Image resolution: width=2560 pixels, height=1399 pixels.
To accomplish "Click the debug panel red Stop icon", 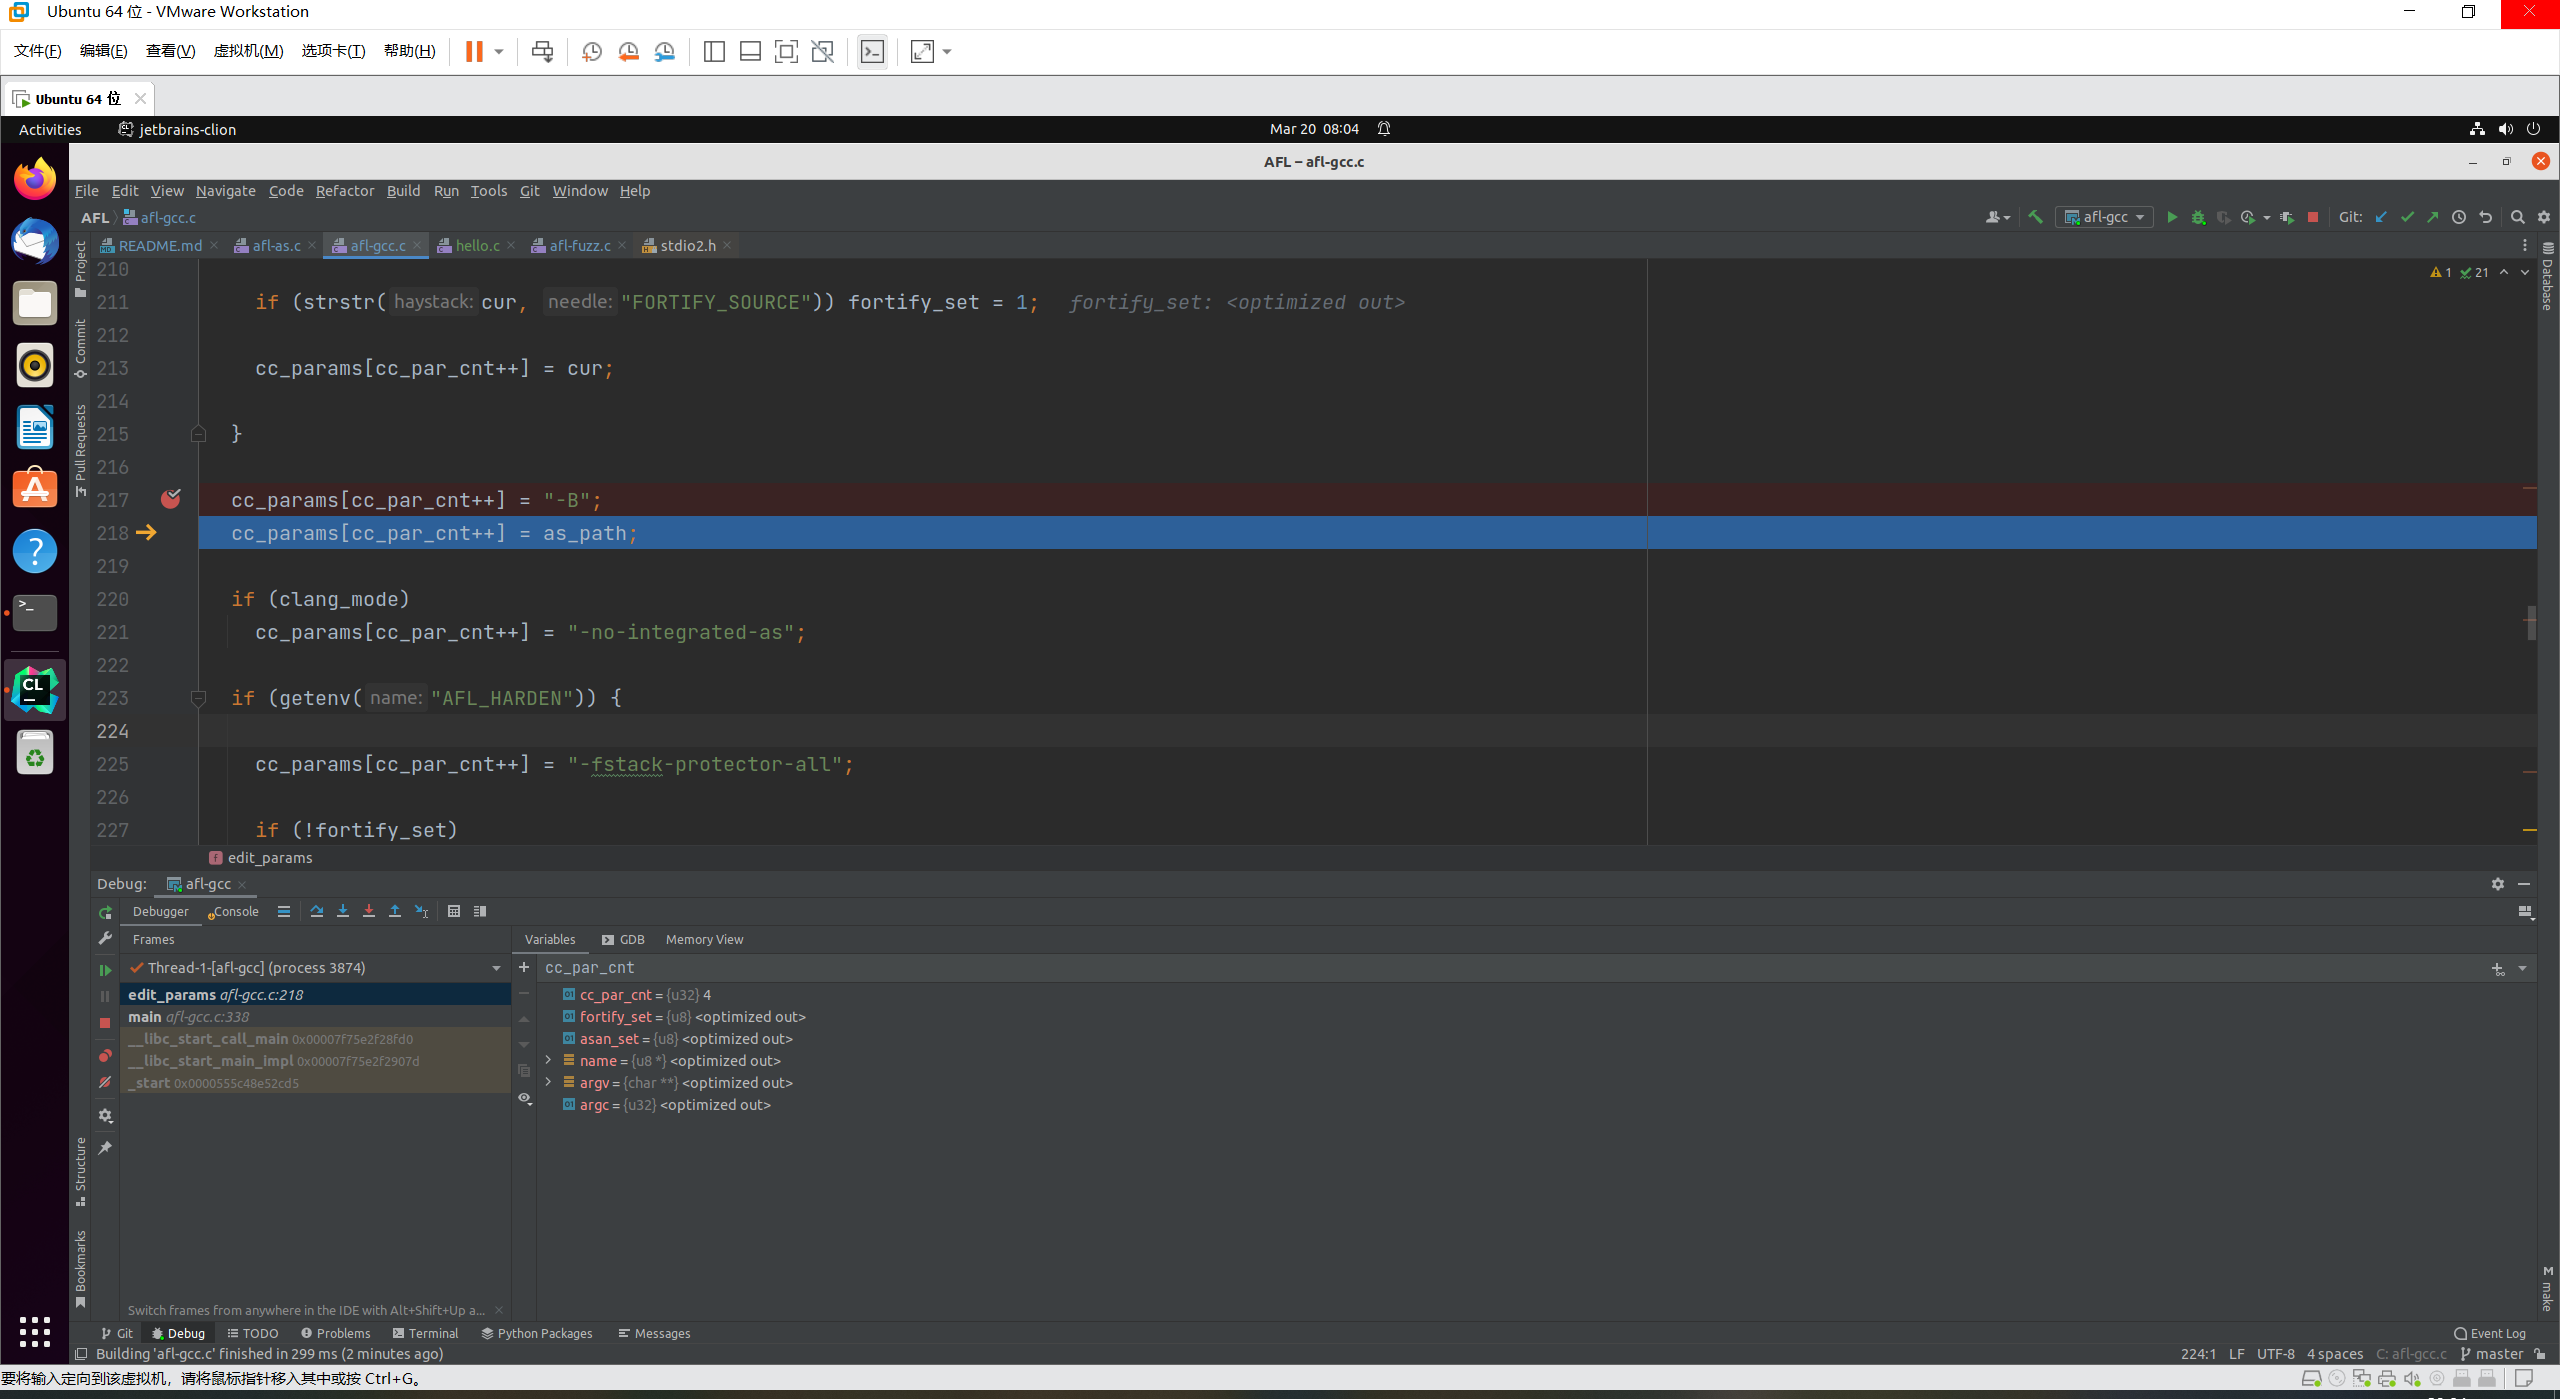I will [x=105, y=1022].
